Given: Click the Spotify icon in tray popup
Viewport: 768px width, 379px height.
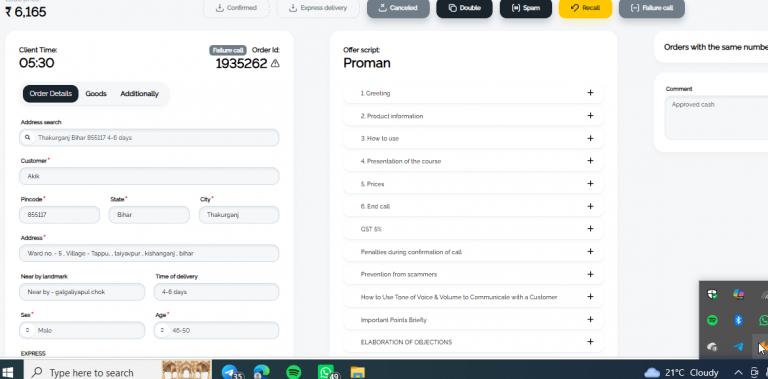Looking at the screenshot, I should click(x=712, y=320).
